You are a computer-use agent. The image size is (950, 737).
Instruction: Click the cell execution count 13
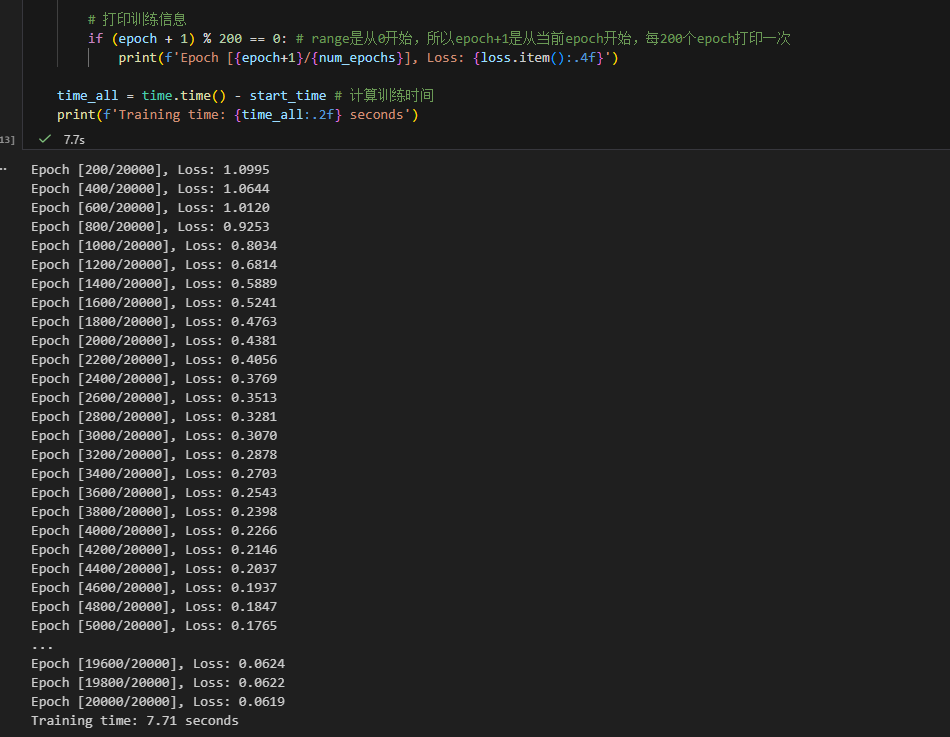(x=7, y=139)
